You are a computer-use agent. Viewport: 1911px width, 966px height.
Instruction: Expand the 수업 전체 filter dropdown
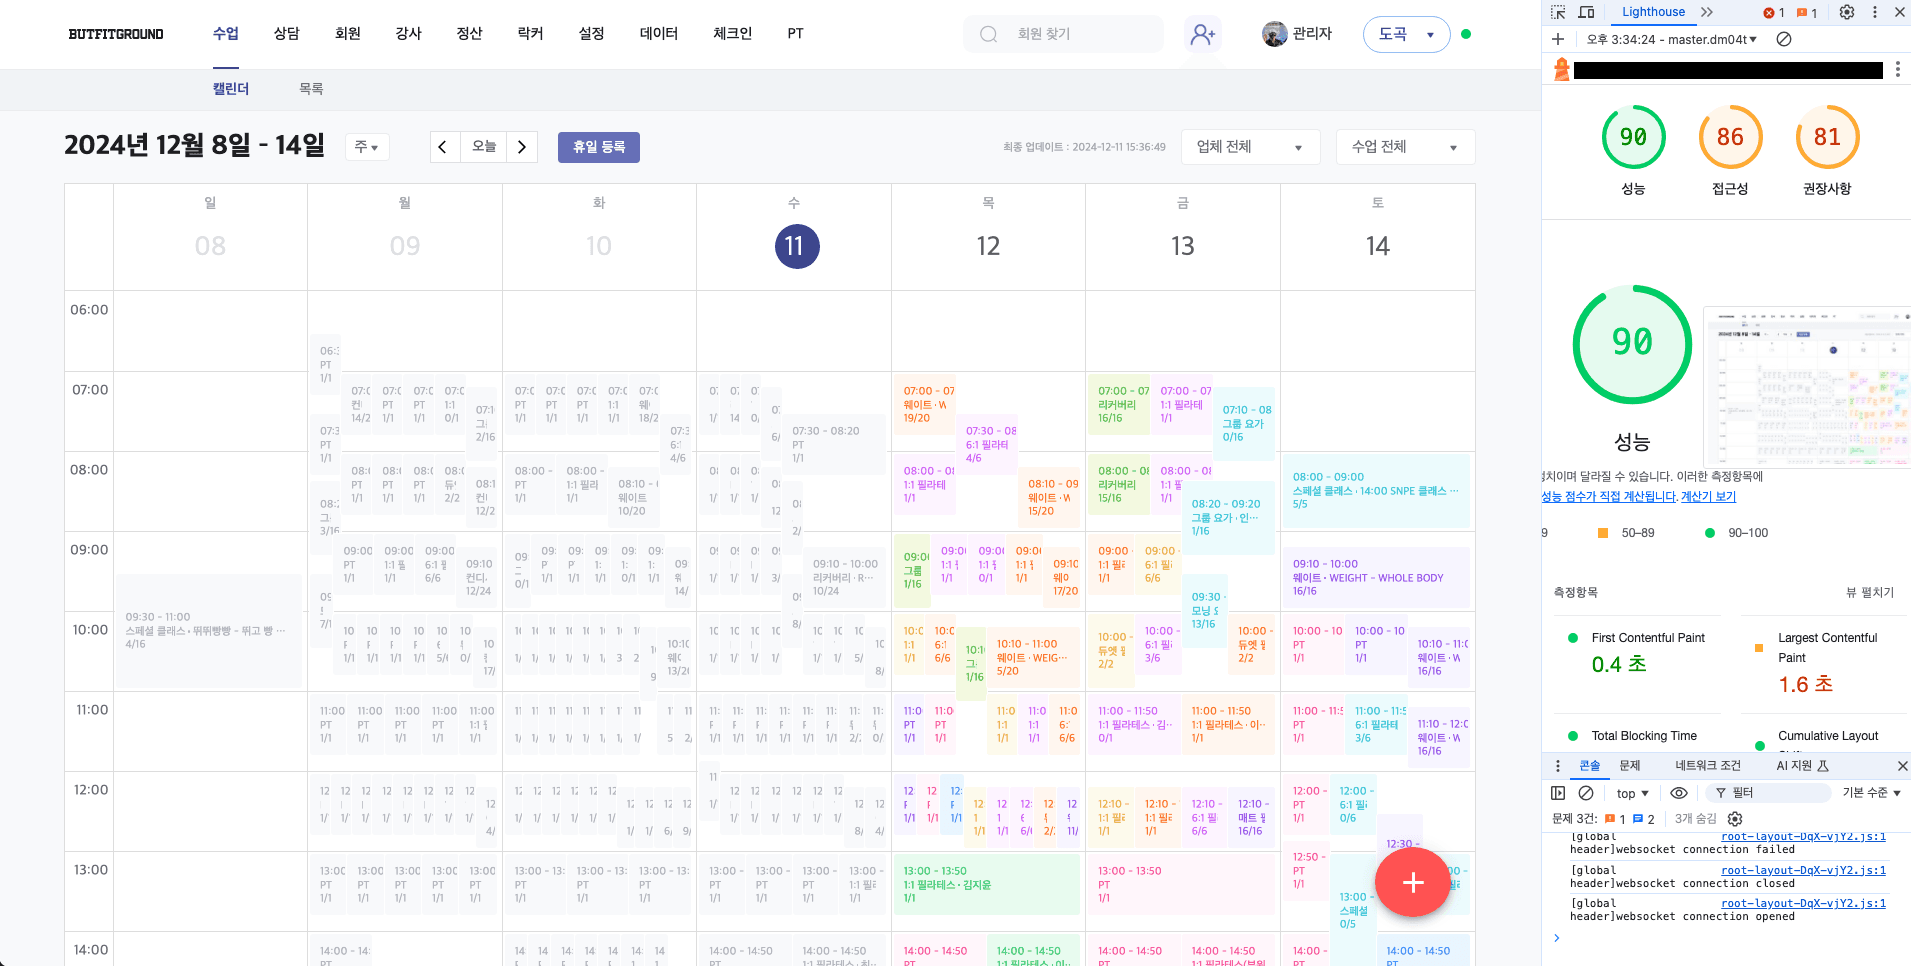1405,147
